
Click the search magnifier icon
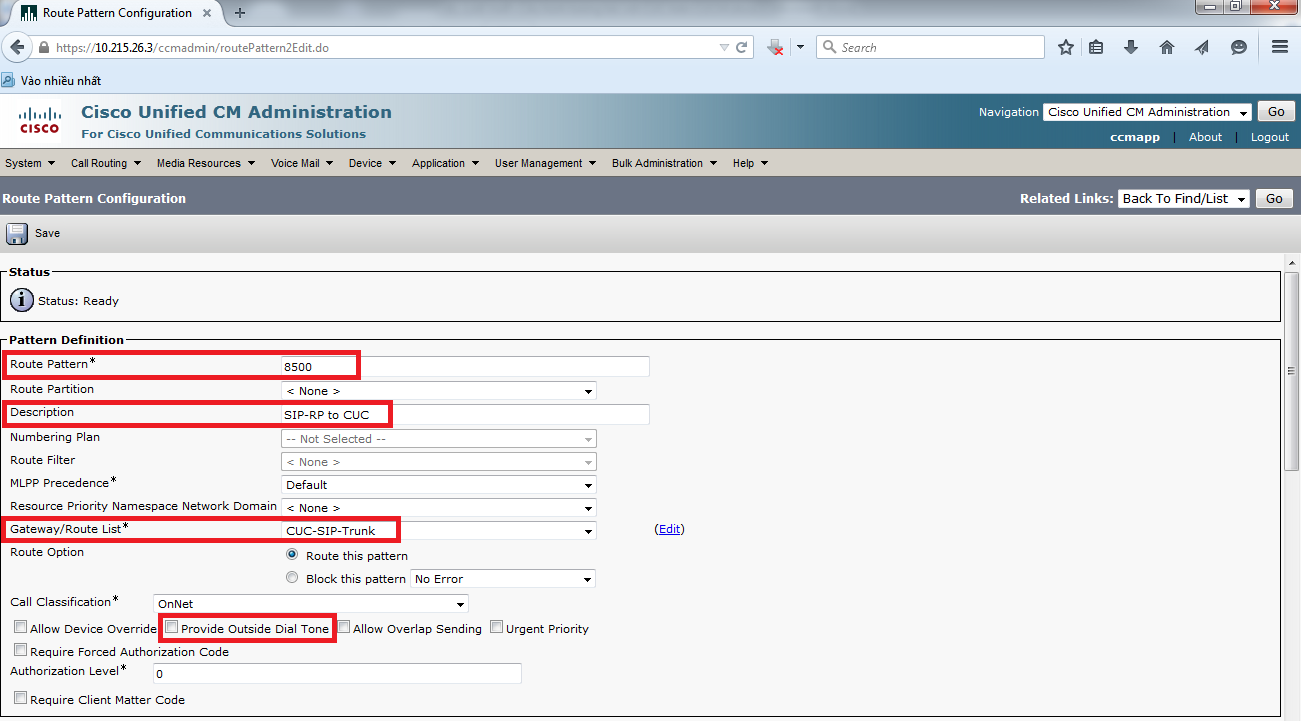[829, 47]
